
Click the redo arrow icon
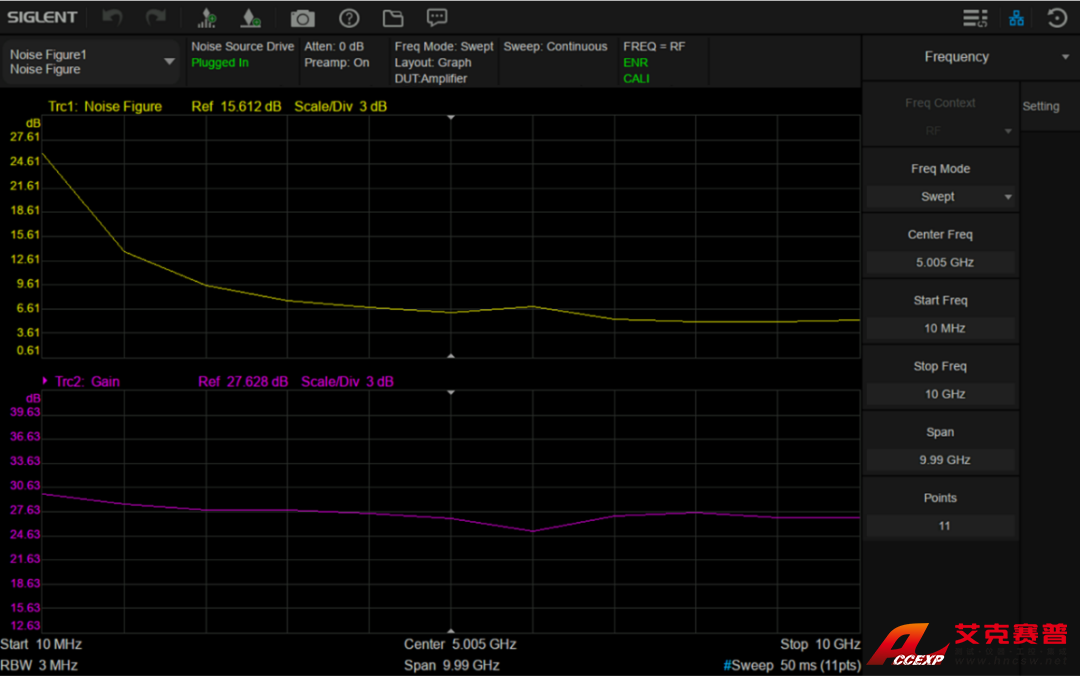[155, 18]
